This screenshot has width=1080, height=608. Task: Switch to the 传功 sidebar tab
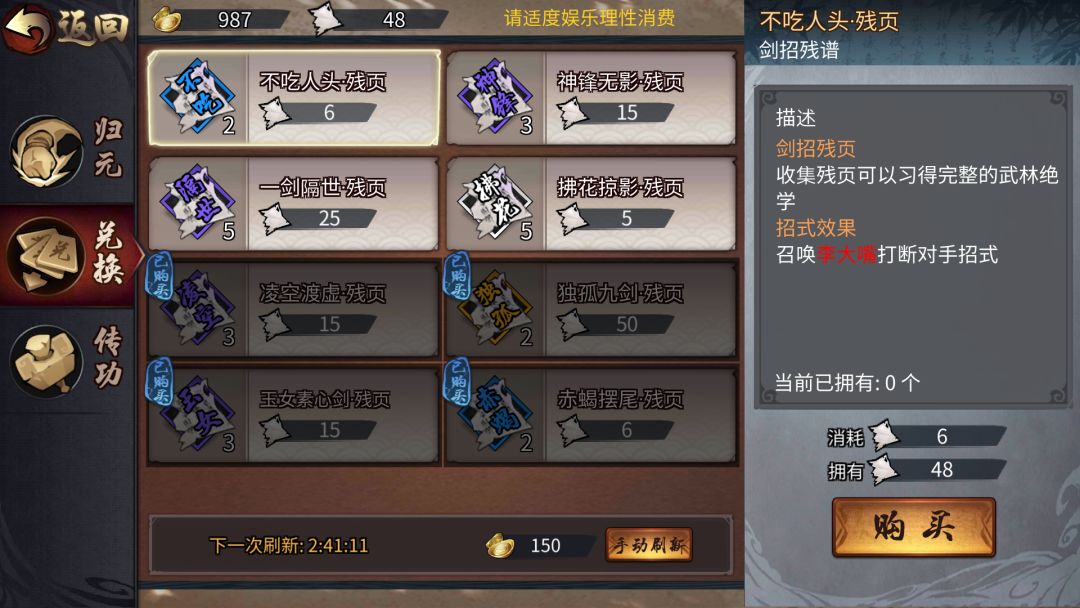coord(68,360)
